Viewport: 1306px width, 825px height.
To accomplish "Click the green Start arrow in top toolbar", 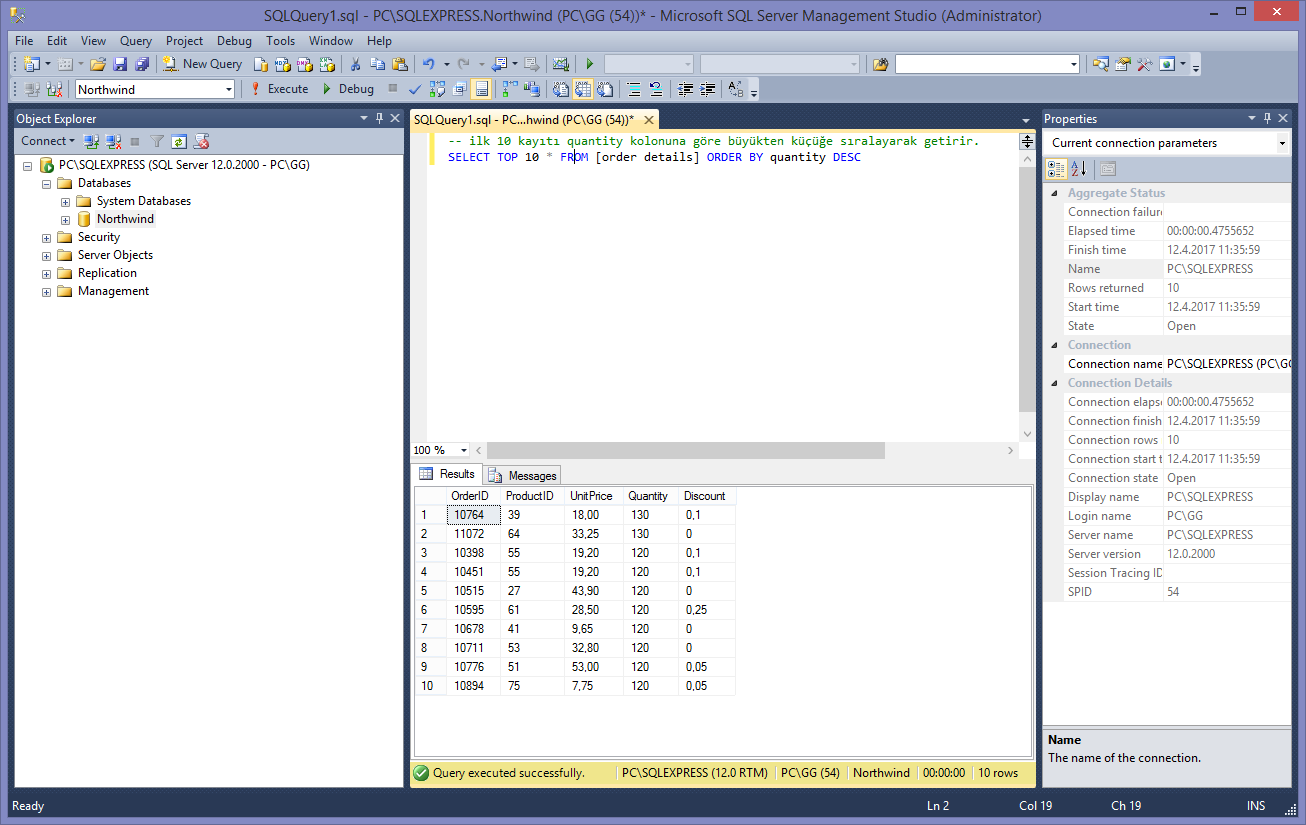I will coord(589,64).
